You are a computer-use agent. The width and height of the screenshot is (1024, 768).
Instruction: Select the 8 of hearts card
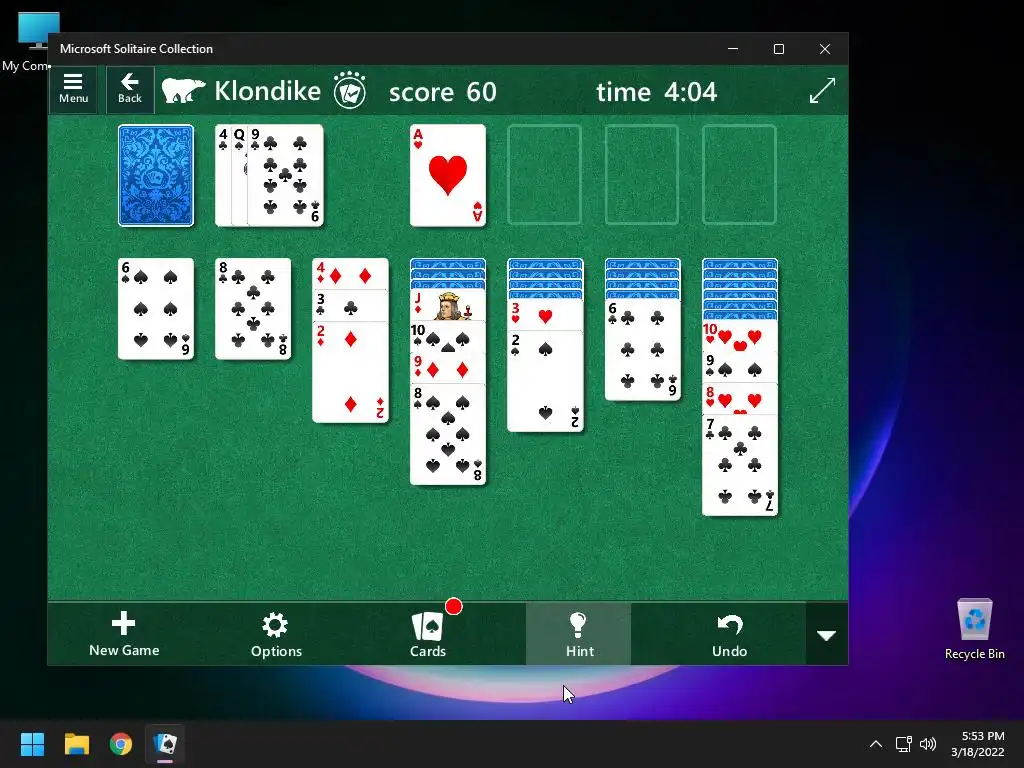[740, 398]
